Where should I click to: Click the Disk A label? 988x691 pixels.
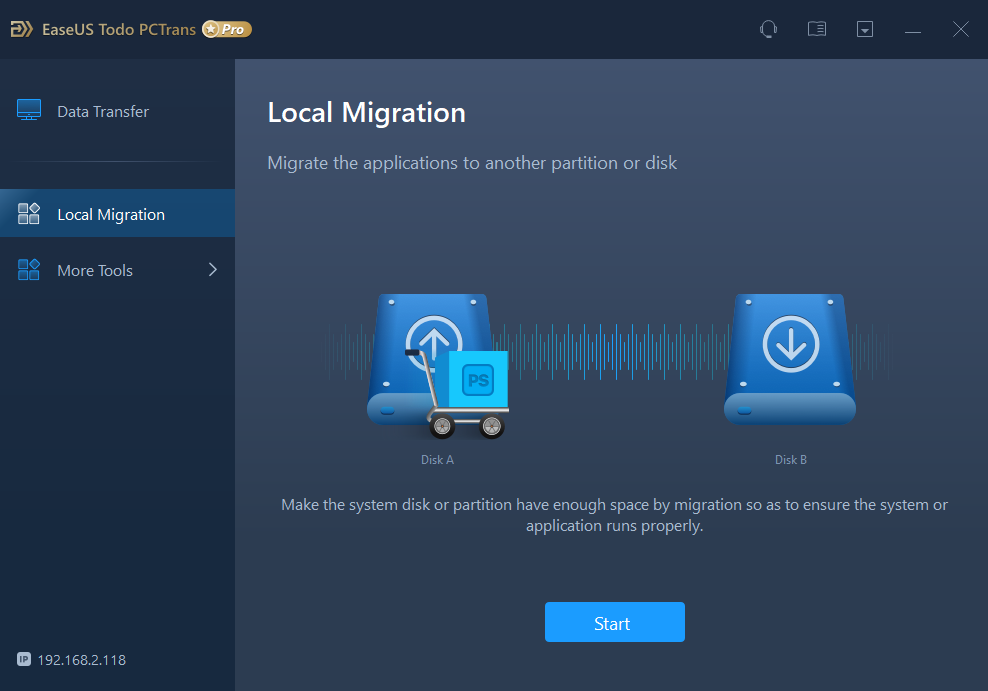437,460
